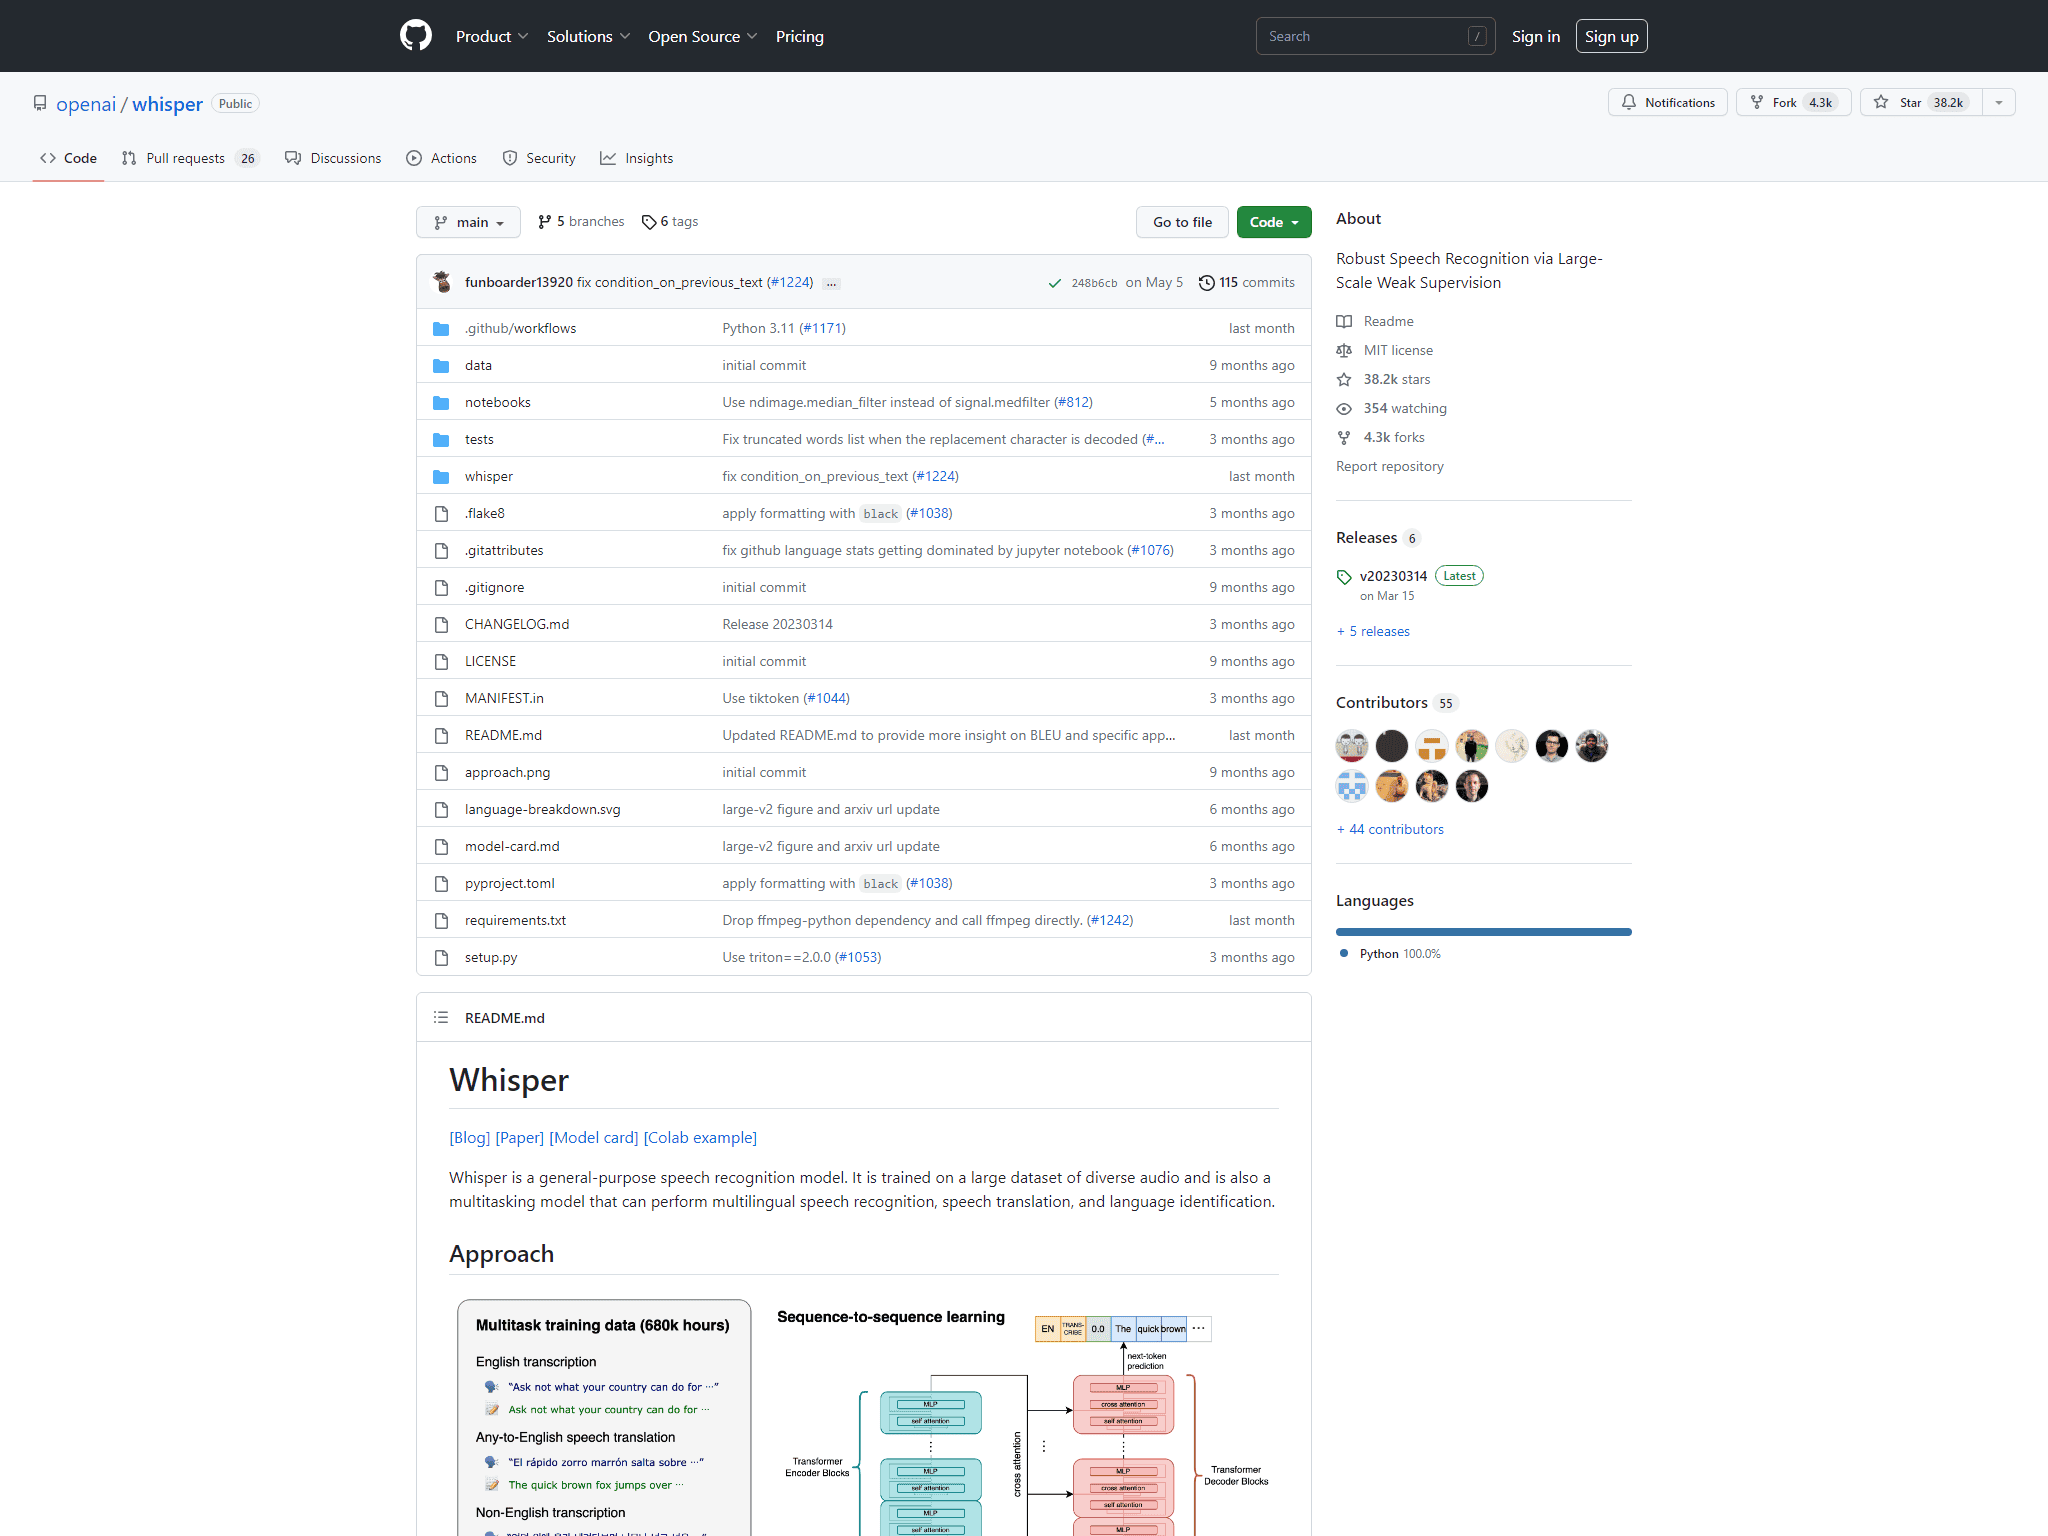Click the search input field
Image resolution: width=2048 pixels, height=1536 pixels.
(1375, 36)
